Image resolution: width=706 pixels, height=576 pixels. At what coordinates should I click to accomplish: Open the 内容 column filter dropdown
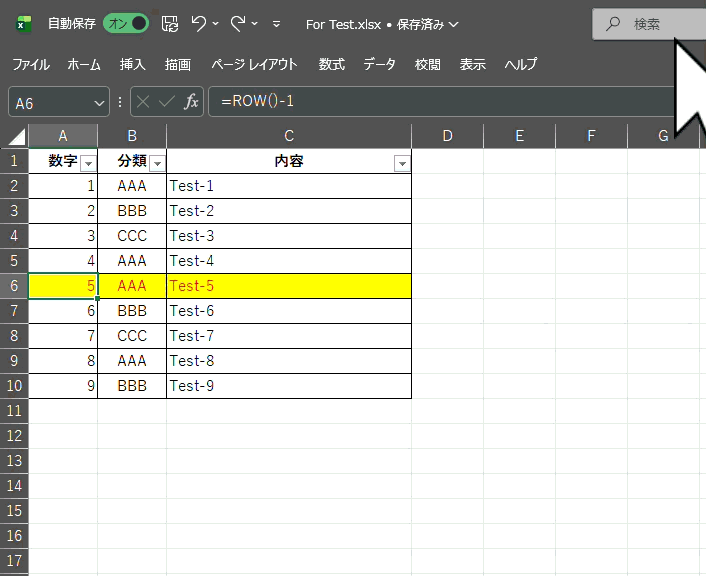402,163
